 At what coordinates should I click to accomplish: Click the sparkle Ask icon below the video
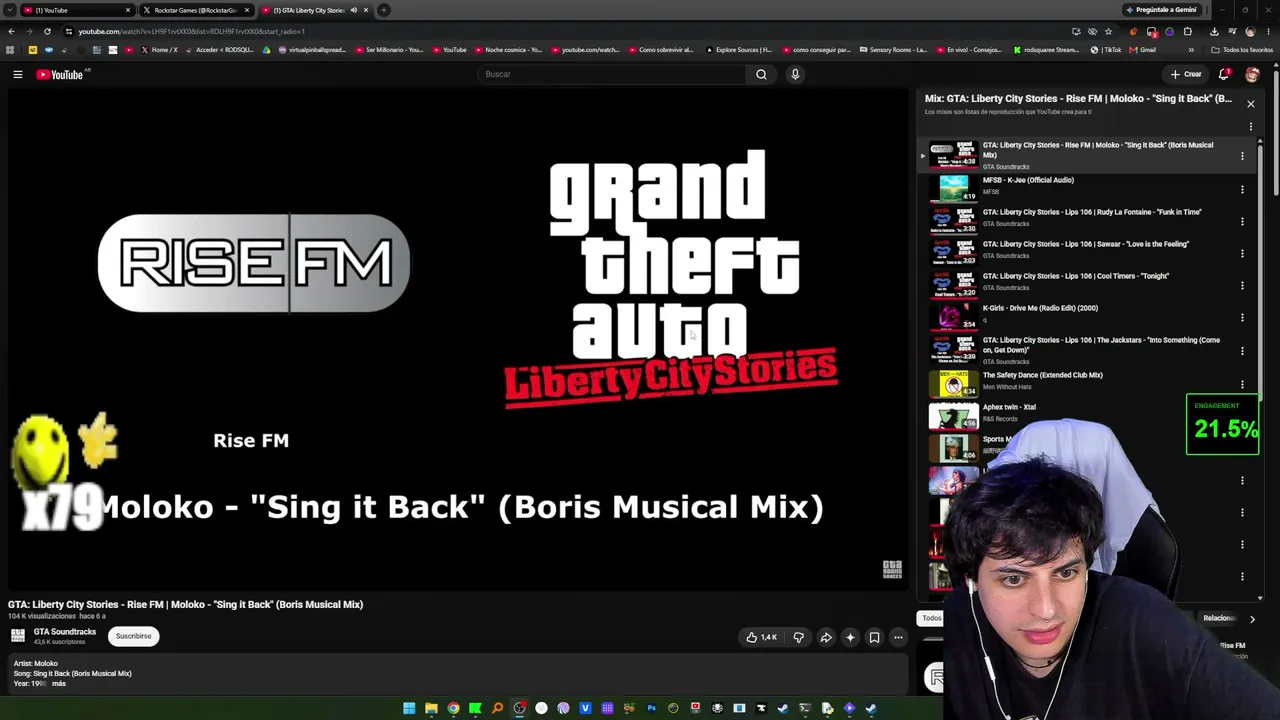click(850, 637)
